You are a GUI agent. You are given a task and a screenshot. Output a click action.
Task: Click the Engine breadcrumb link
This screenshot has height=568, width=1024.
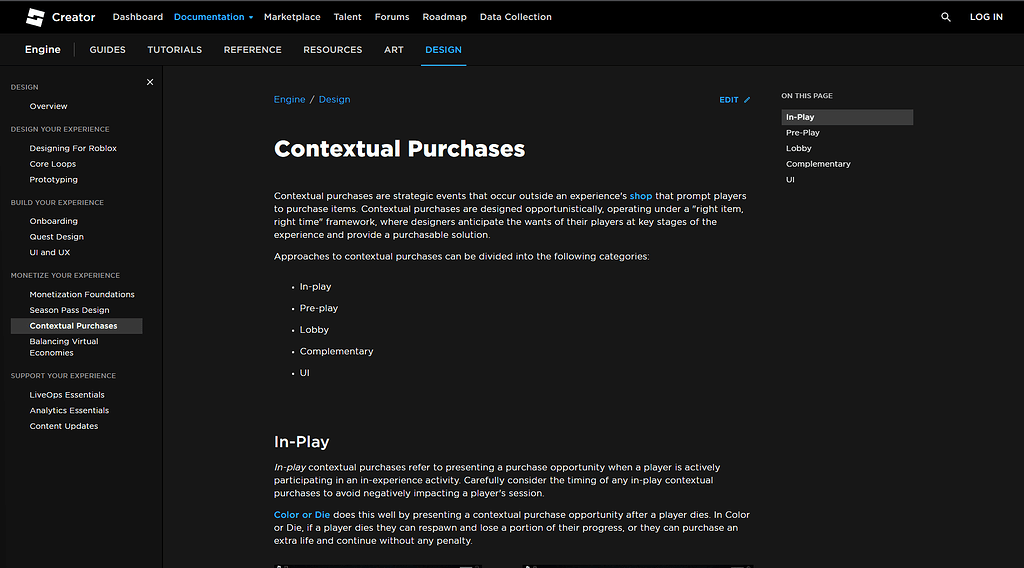(289, 100)
